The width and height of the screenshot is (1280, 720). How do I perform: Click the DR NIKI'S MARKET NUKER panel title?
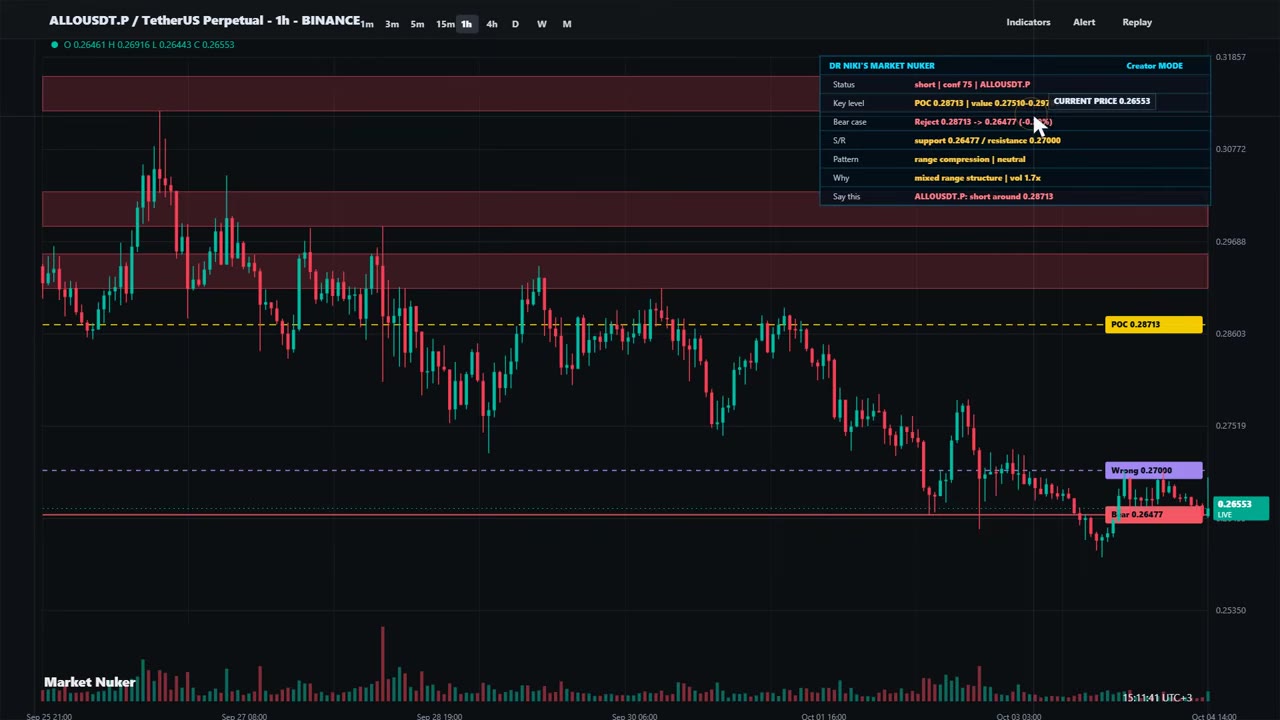[882, 66]
